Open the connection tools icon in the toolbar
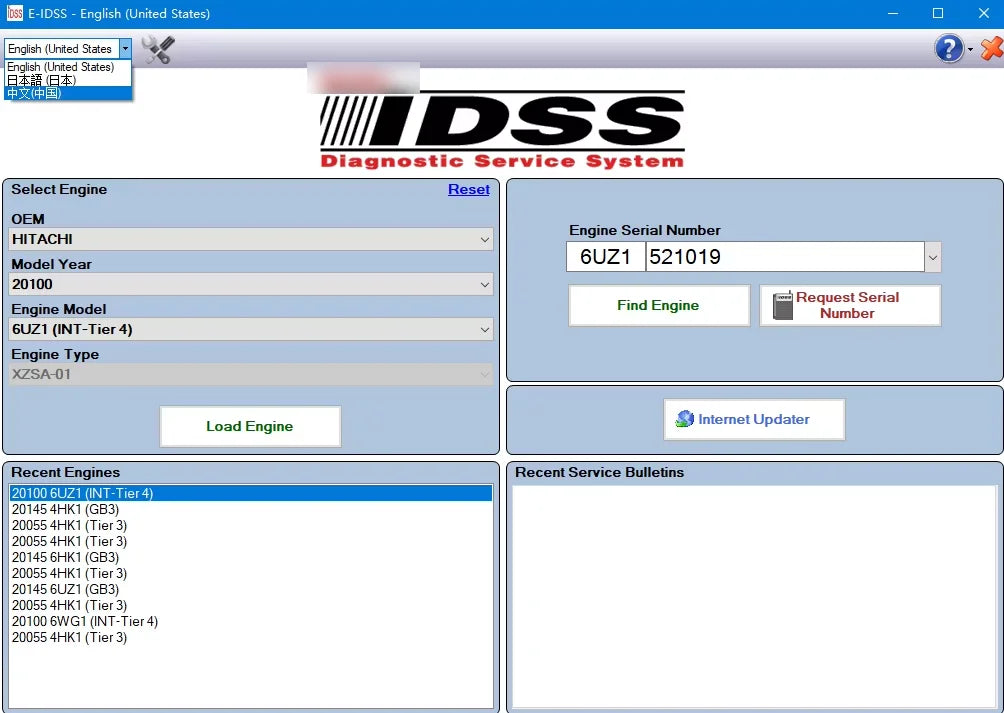 pyautogui.click(x=157, y=48)
